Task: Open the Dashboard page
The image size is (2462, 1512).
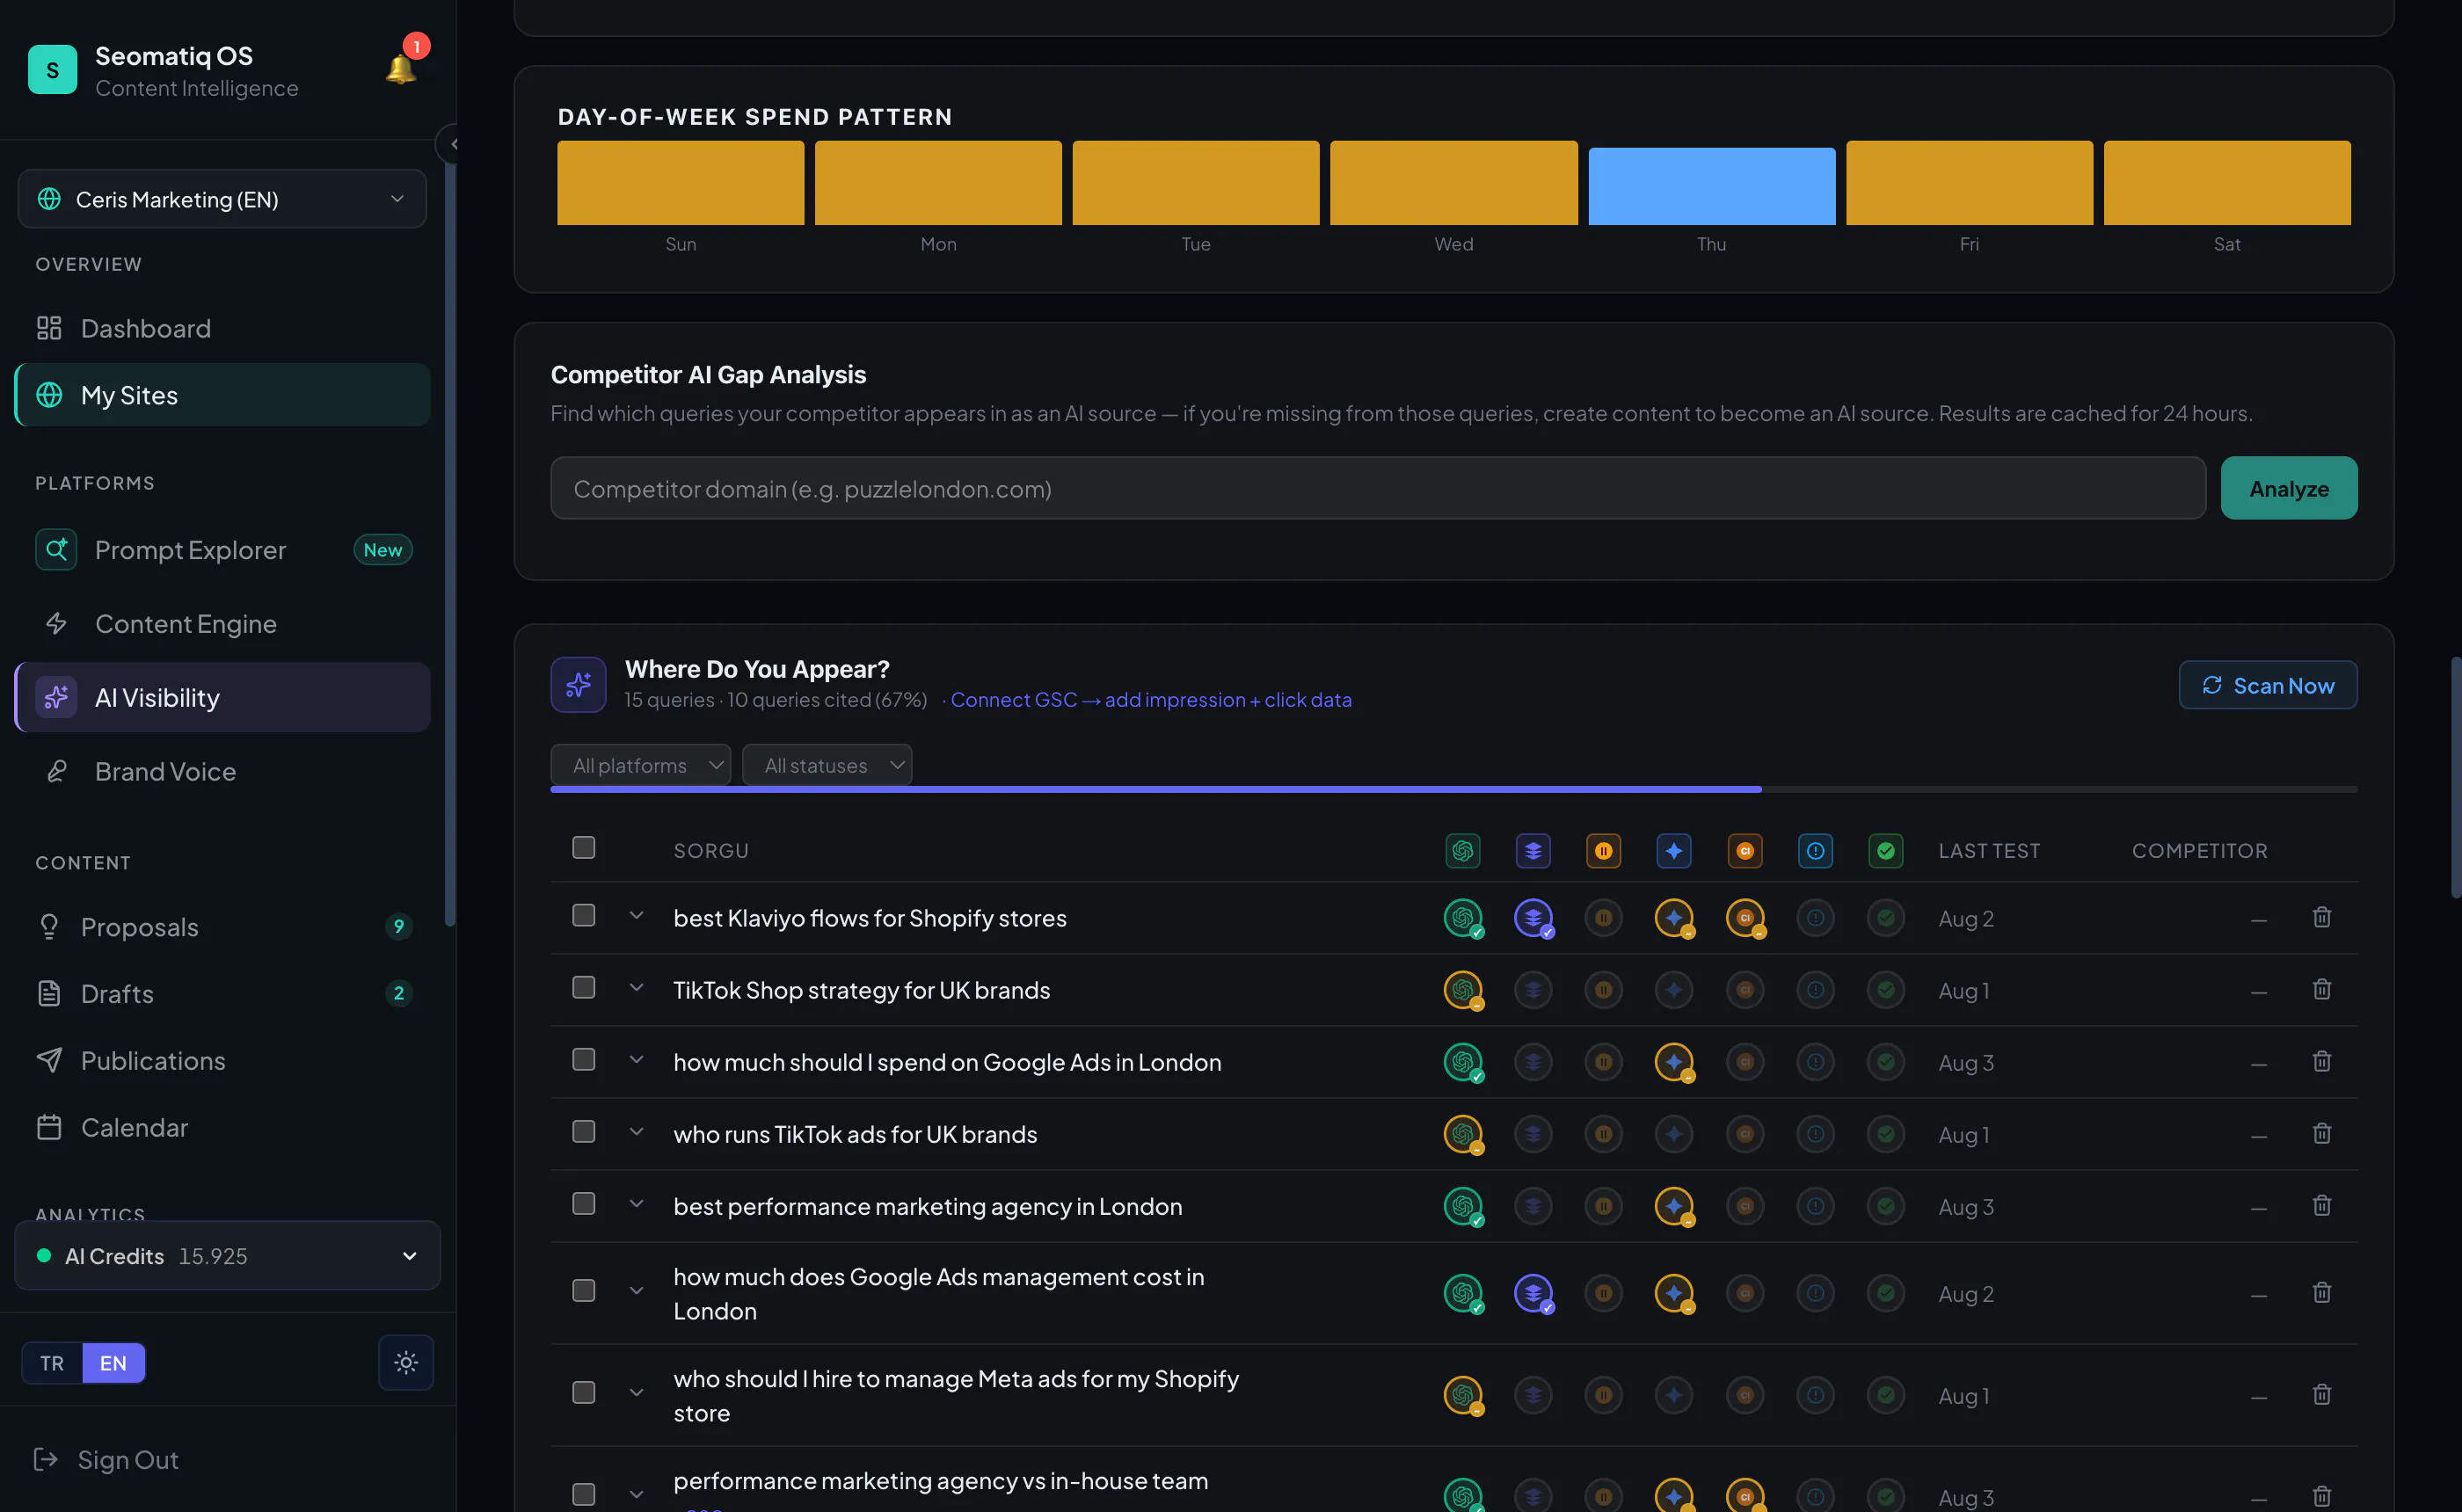Action: pos(222,328)
